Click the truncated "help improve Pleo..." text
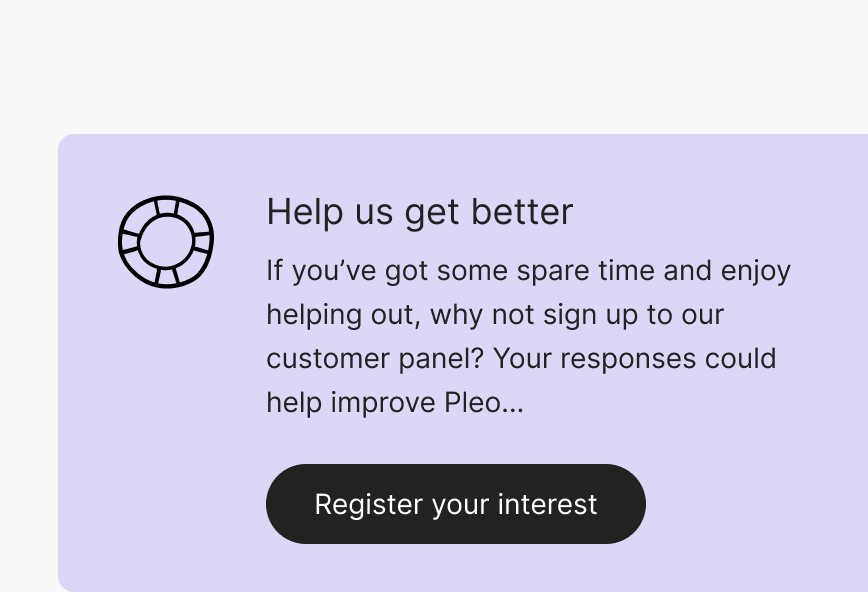This screenshot has width=868, height=592. tap(394, 403)
